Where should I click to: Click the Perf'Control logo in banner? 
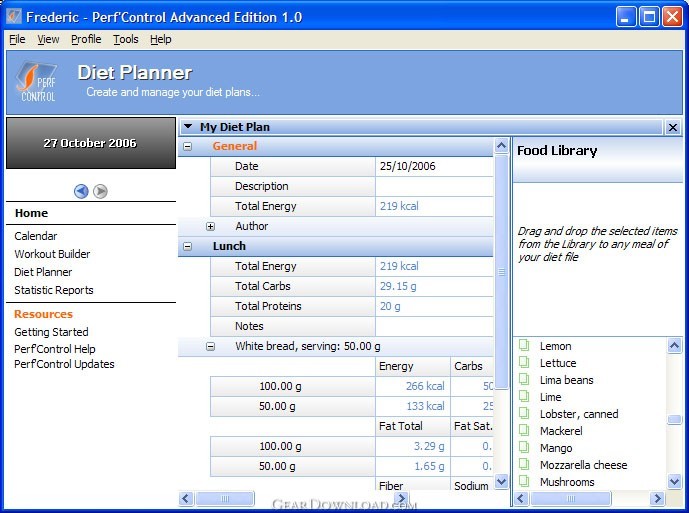[37, 82]
